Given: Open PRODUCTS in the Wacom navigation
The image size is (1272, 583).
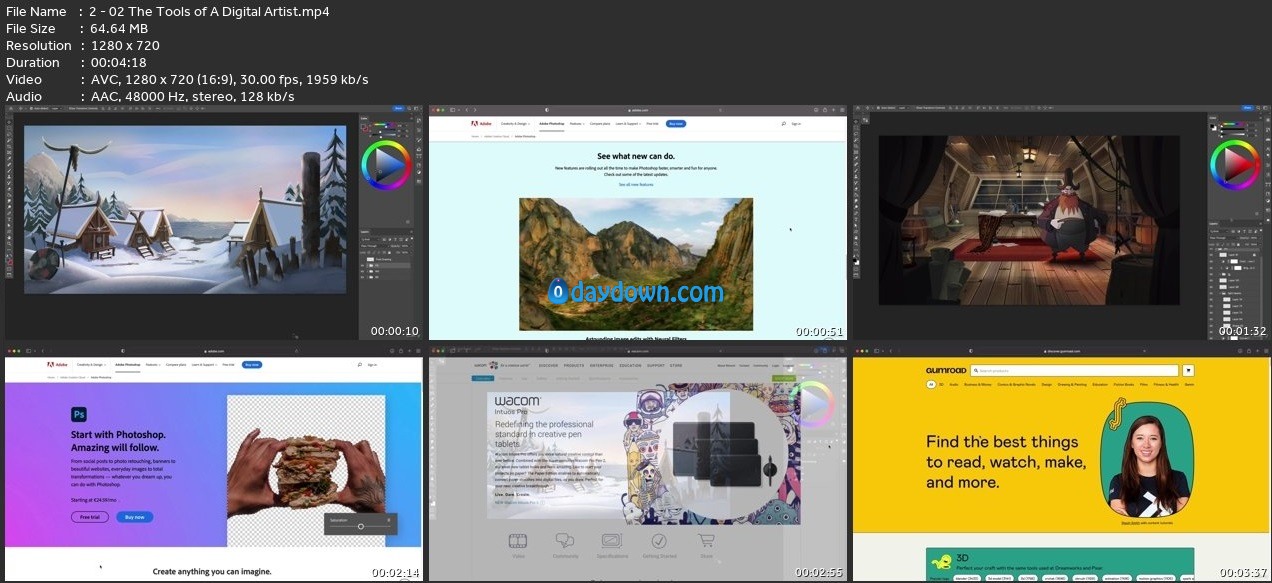Looking at the screenshot, I should 573,365.
